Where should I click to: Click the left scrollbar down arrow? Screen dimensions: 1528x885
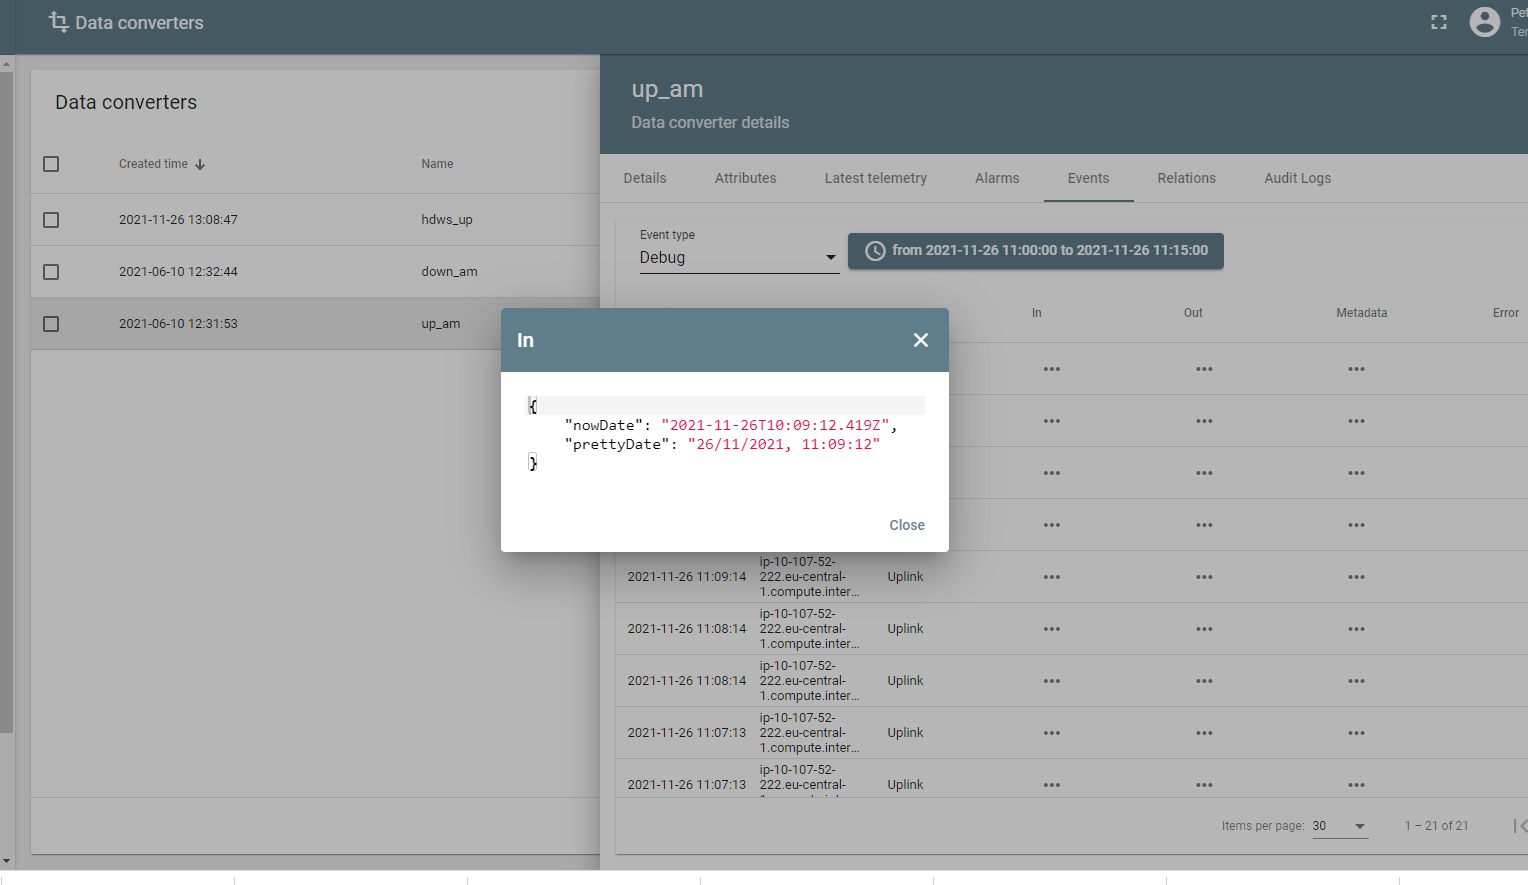pyautogui.click(x=6, y=861)
